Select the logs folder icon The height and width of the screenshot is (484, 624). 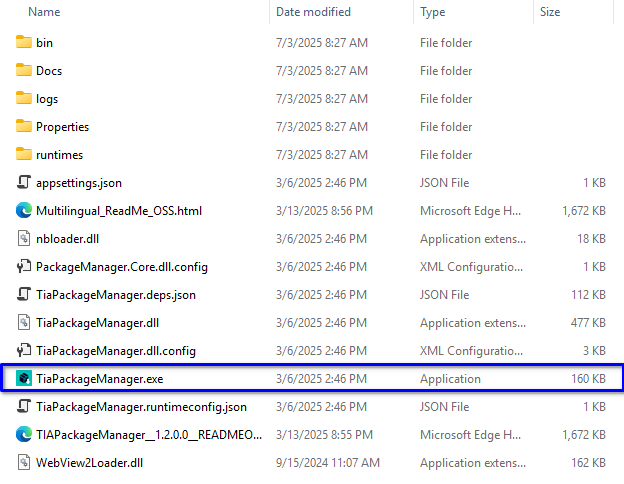click(24, 98)
